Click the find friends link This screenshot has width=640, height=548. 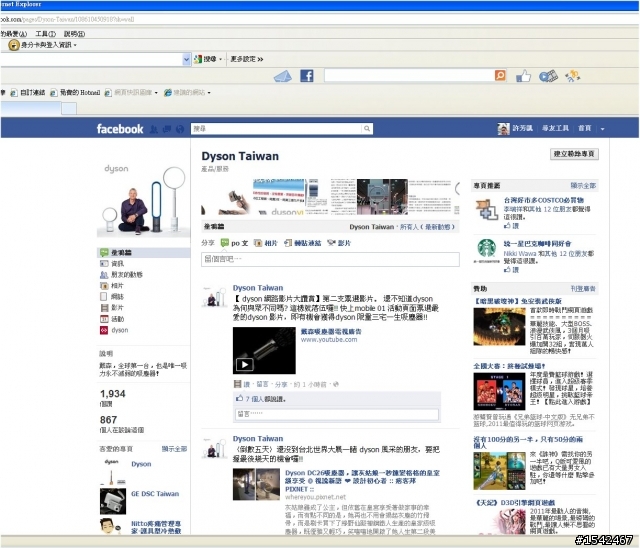tap(555, 129)
